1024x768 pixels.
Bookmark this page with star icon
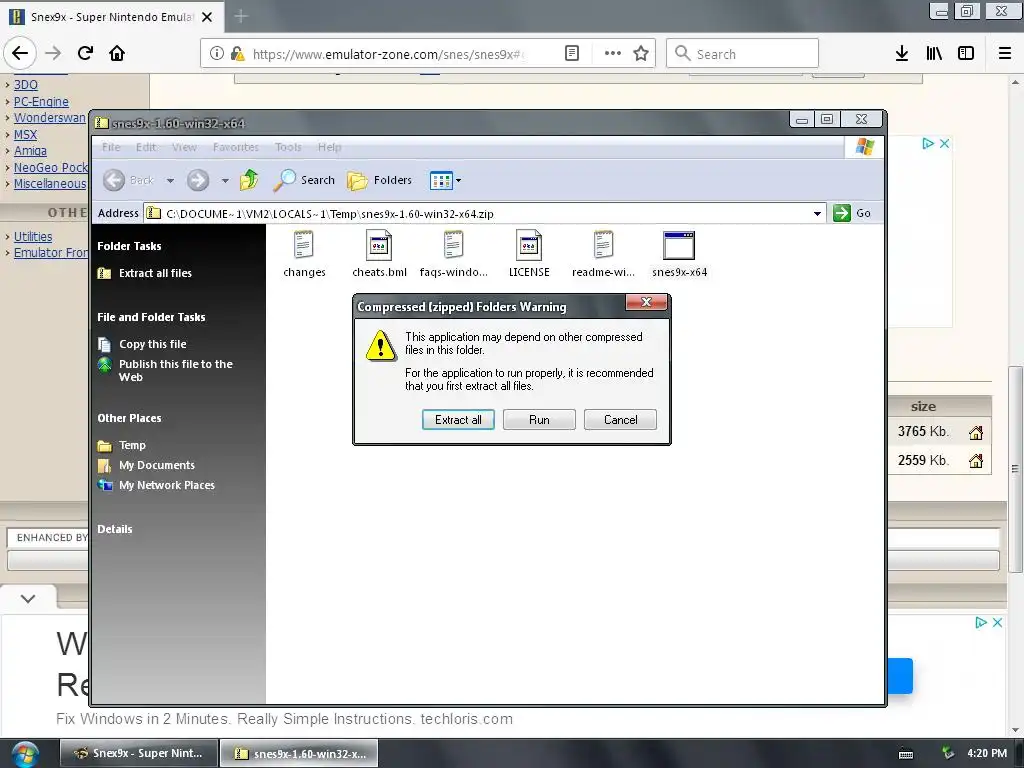coord(641,54)
